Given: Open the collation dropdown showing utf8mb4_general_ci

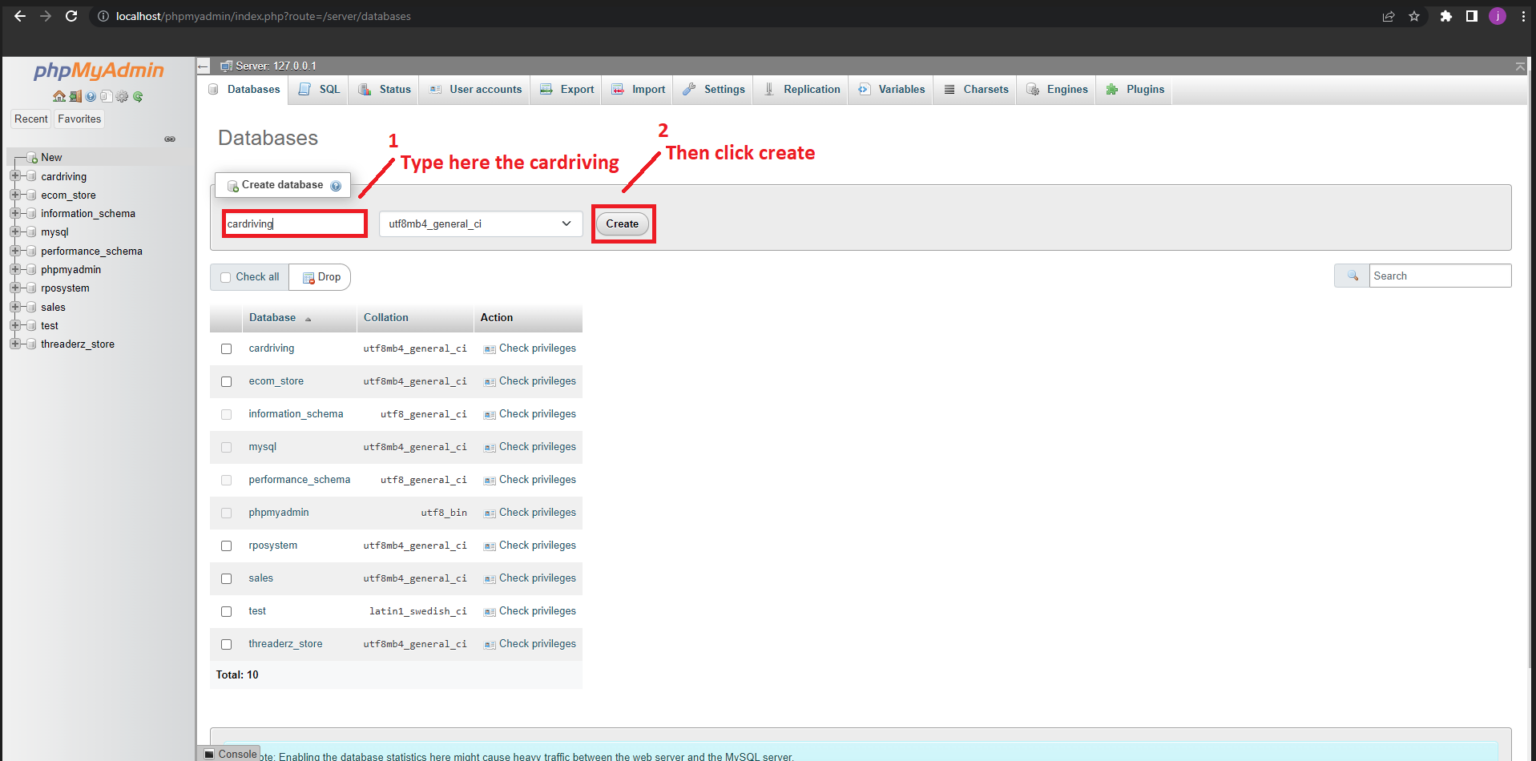Looking at the screenshot, I should (x=480, y=223).
